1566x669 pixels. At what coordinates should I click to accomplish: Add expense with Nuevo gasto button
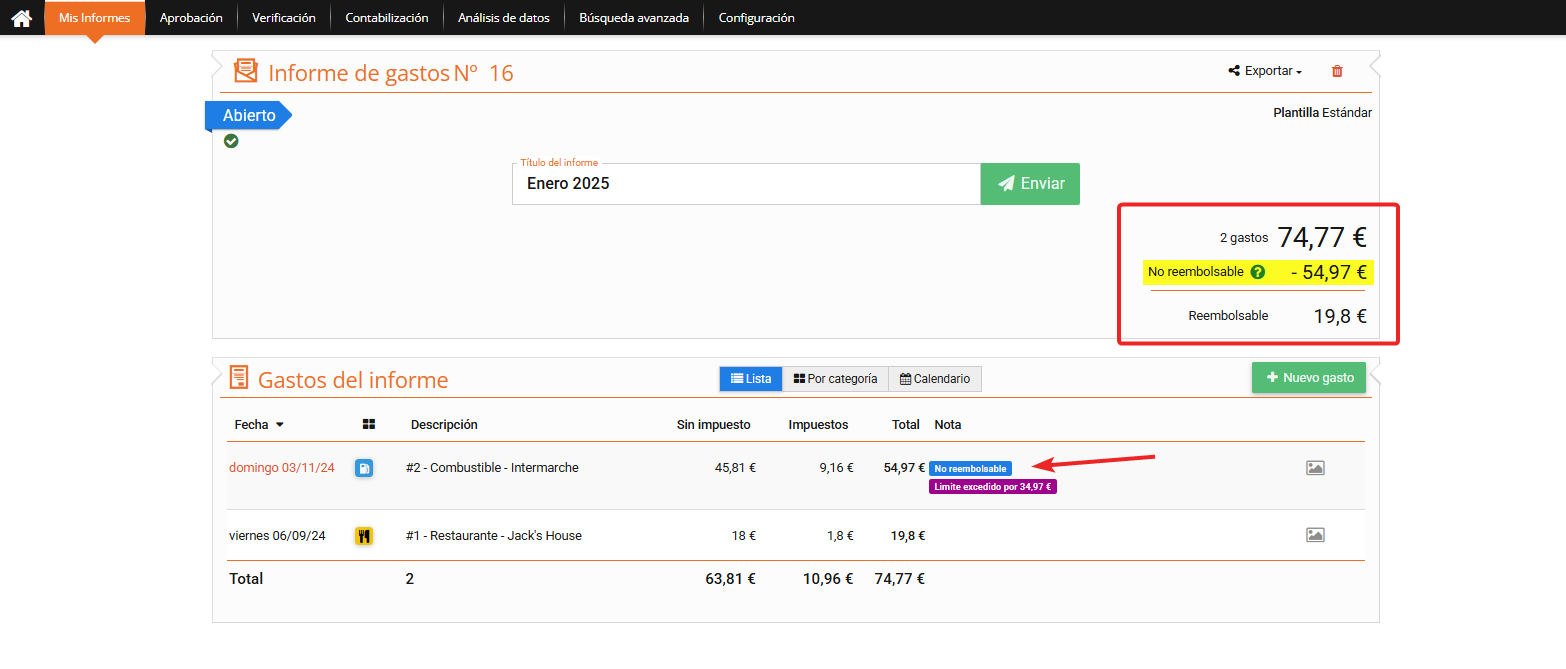pyautogui.click(x=1309, y=378)
